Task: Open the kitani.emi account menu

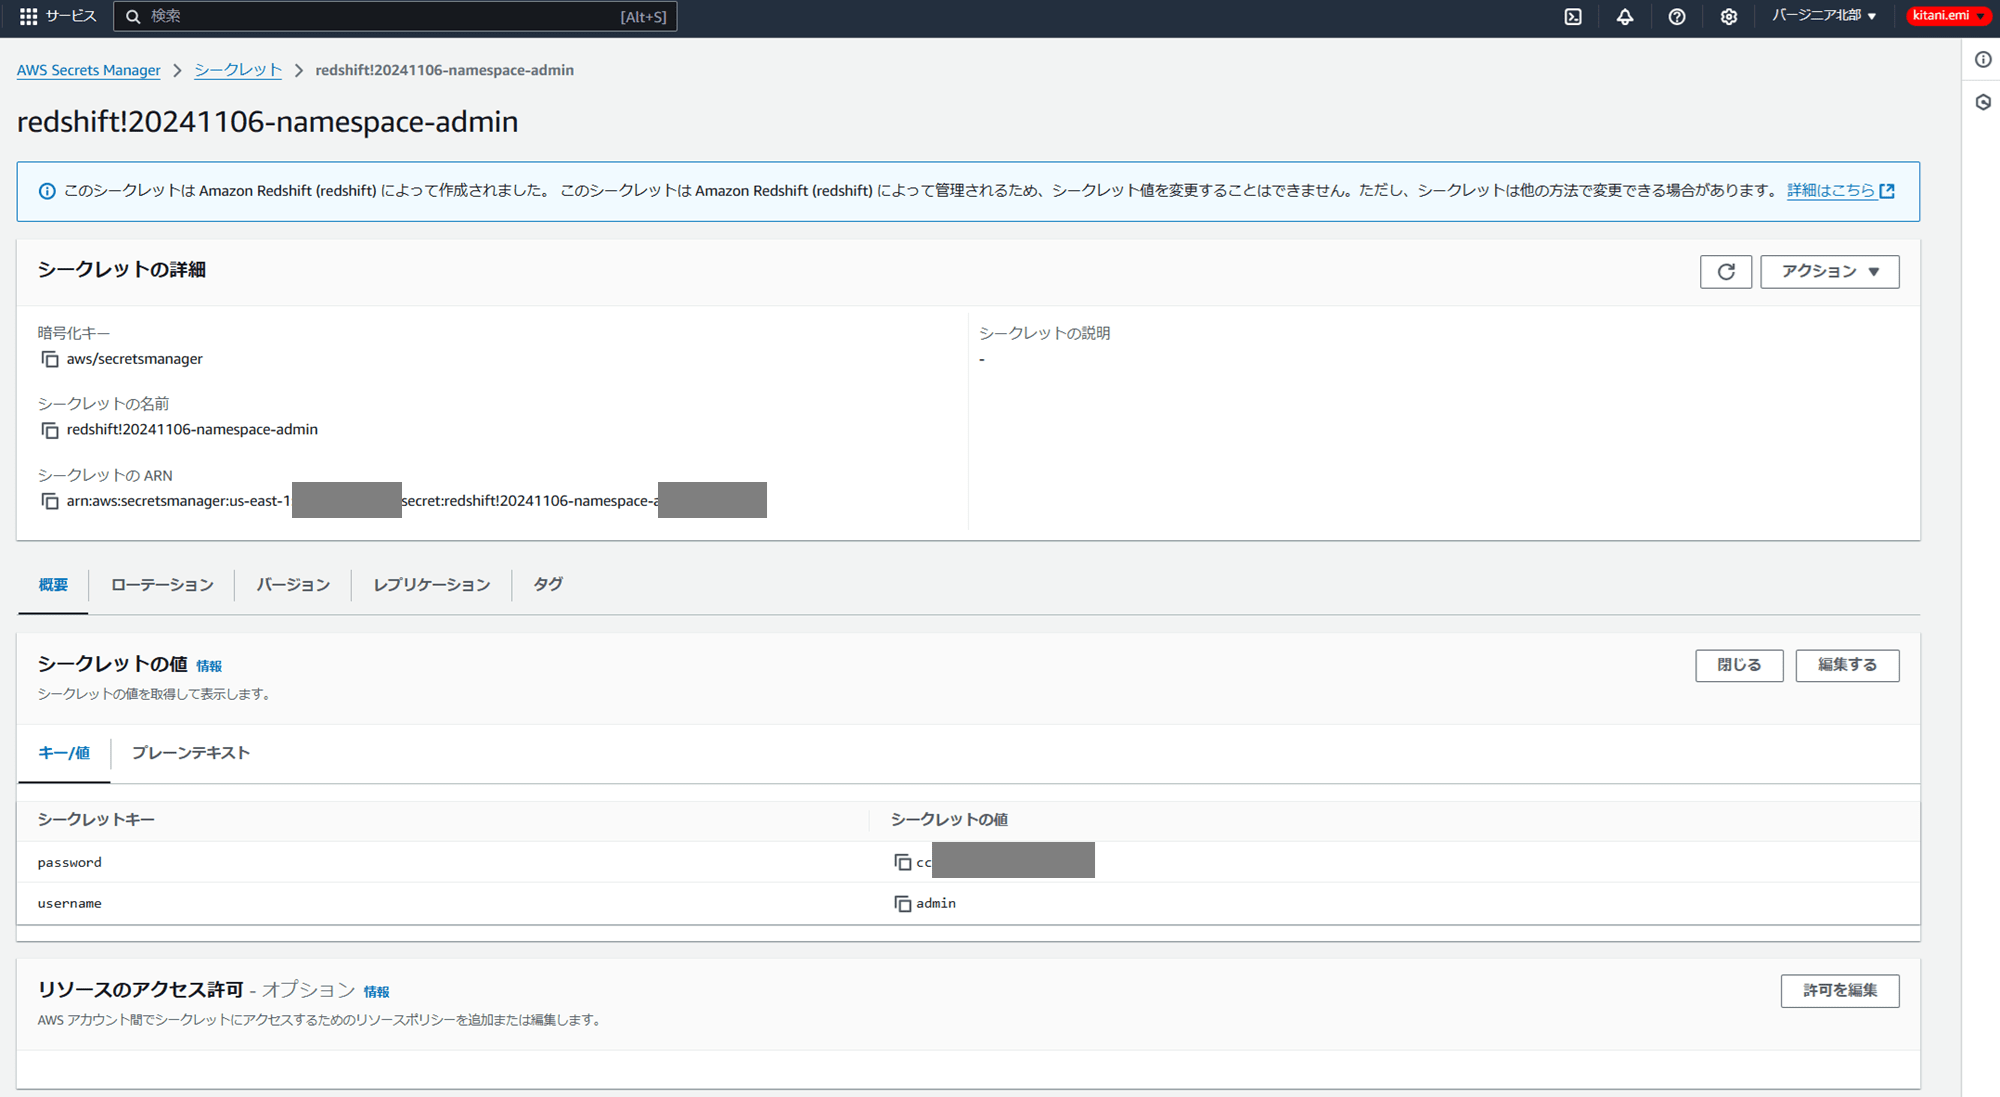Action: (1949, 16)
